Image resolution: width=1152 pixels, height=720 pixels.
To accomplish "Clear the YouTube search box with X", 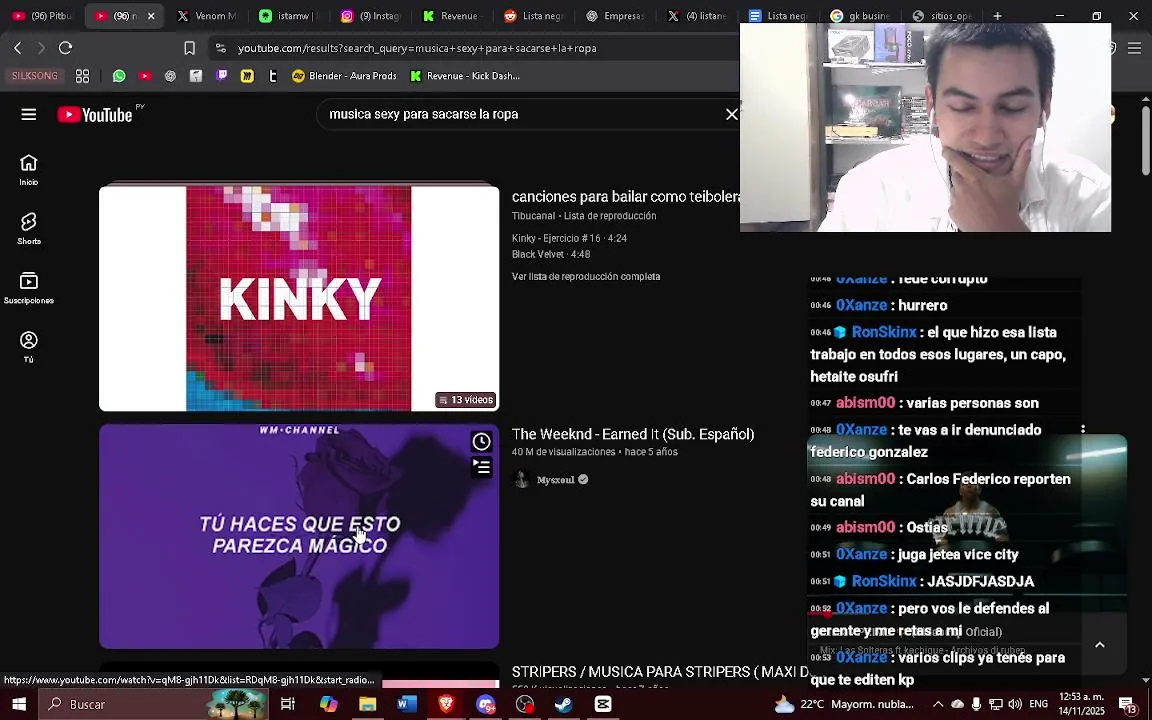I will click(731, 114).
